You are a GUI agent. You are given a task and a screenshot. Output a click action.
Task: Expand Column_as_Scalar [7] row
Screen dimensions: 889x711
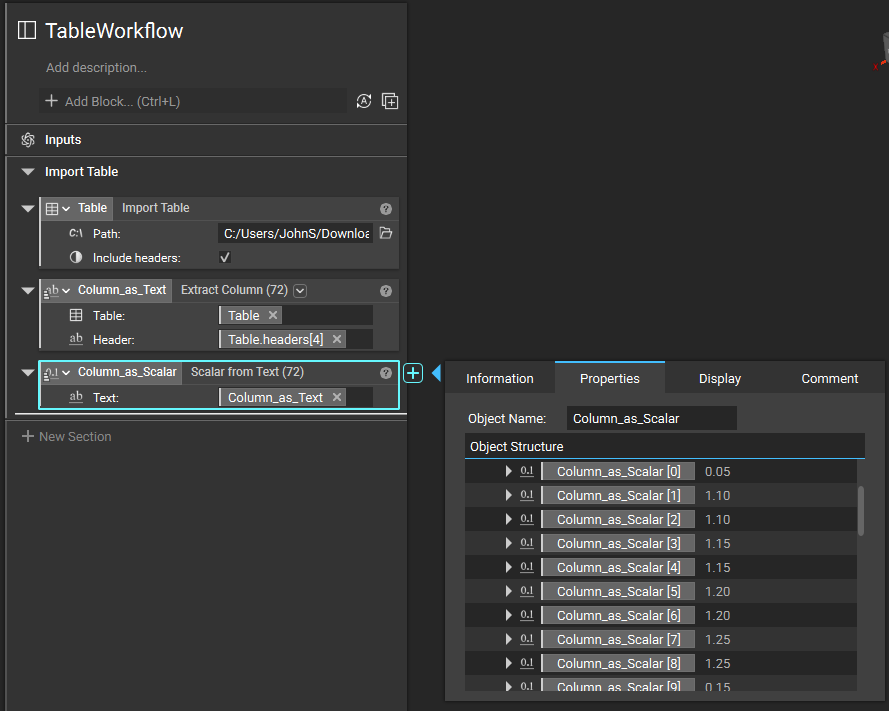pyautogui.click(x=509, y=639)
